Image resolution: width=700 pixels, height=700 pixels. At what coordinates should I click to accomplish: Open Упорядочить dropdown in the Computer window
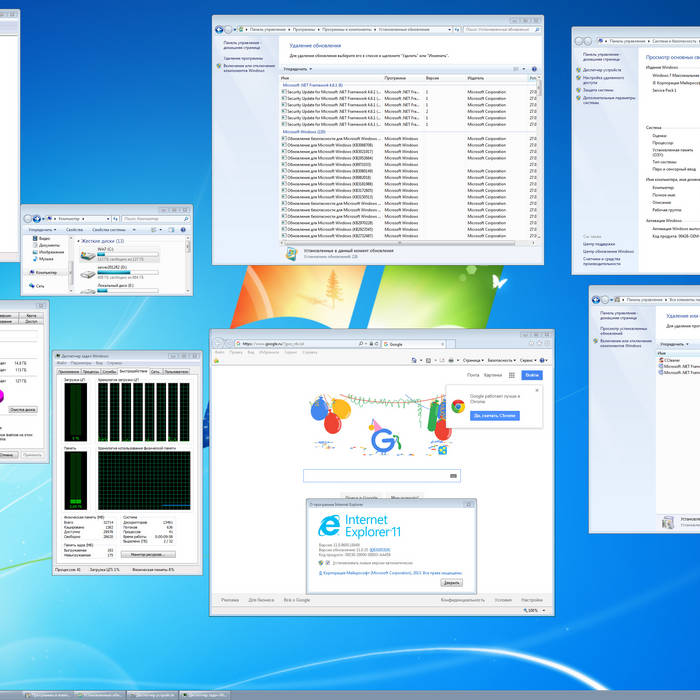(x=42, y=230)
